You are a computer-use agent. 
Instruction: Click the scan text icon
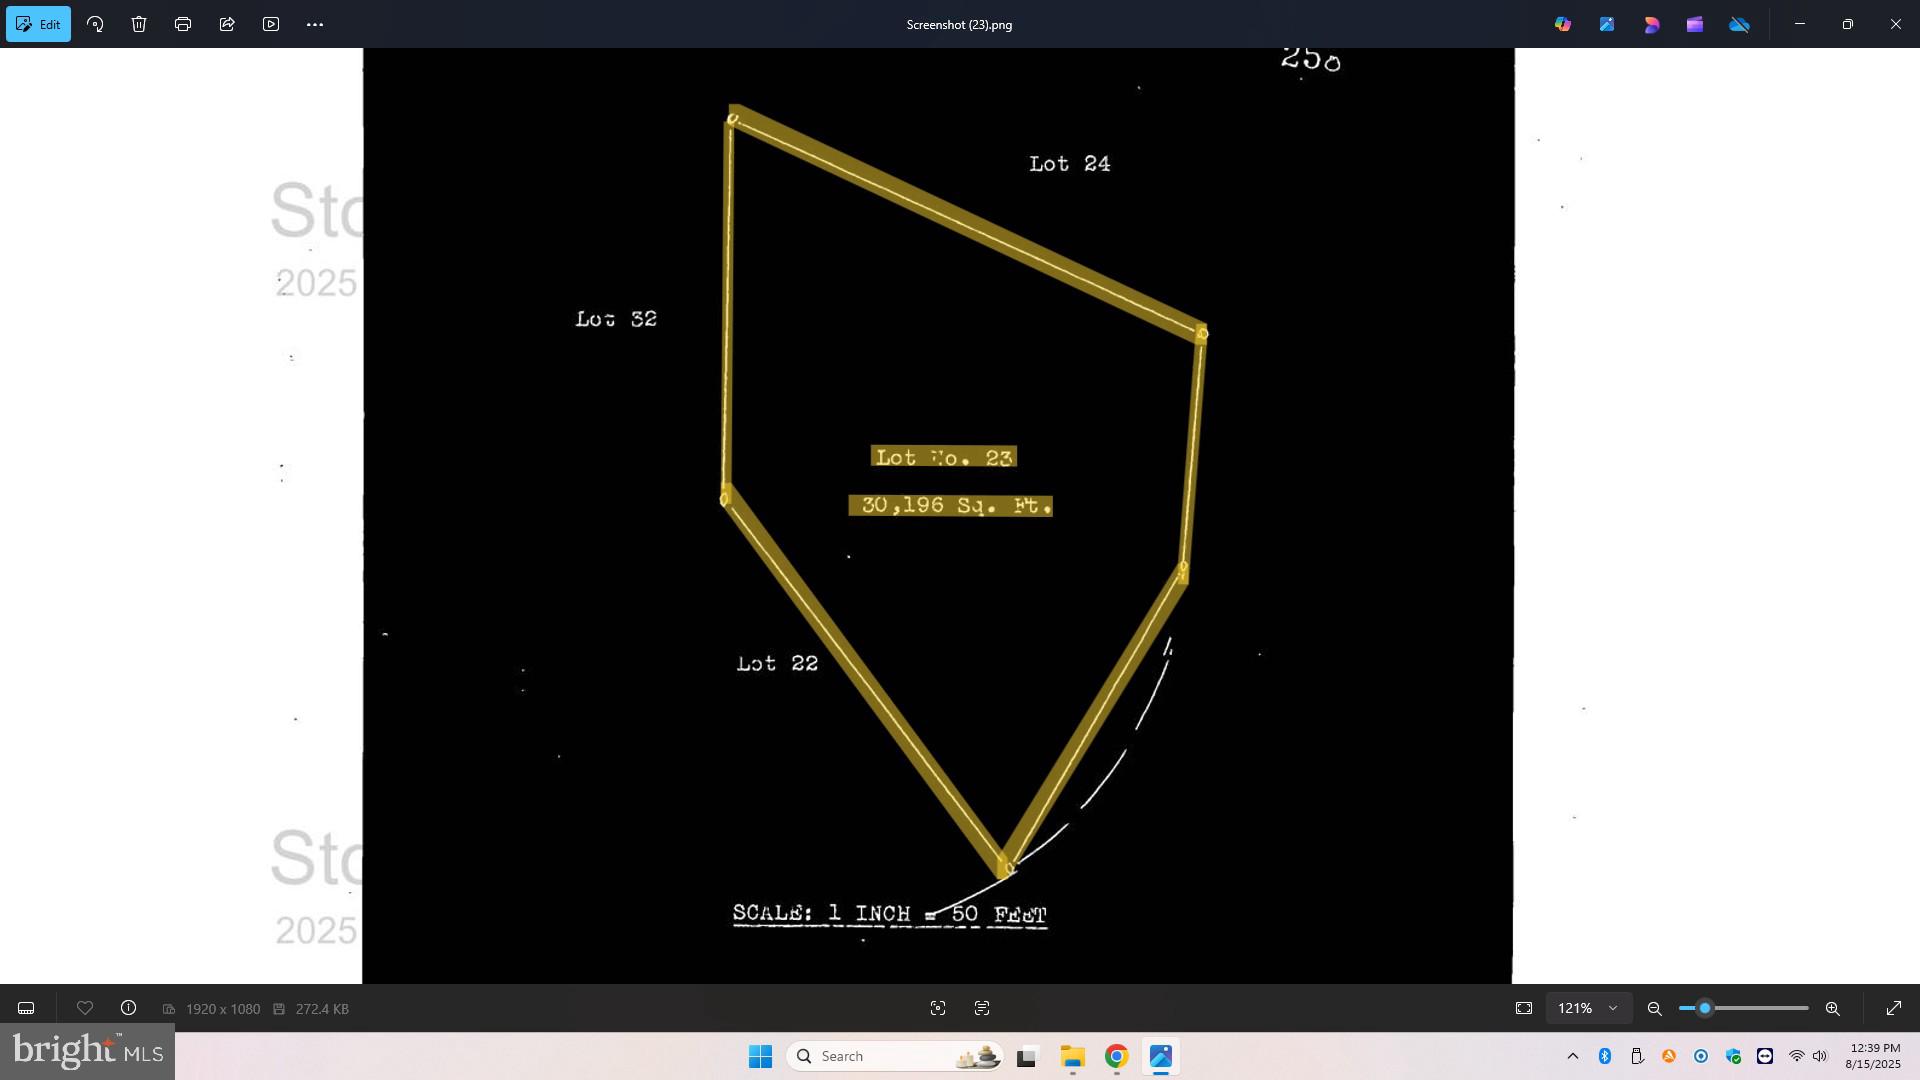tap(982, 1009)
